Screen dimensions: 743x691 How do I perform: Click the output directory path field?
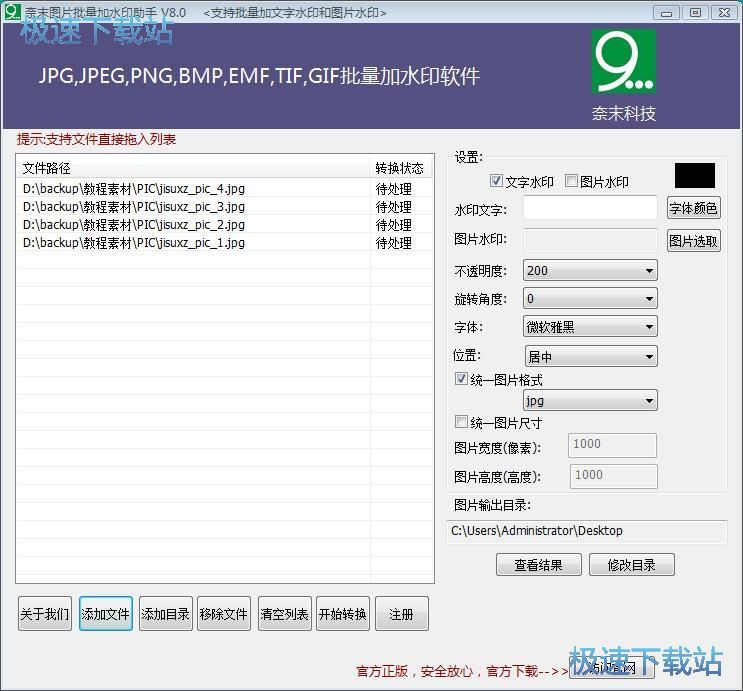click(x=587, y=531)
